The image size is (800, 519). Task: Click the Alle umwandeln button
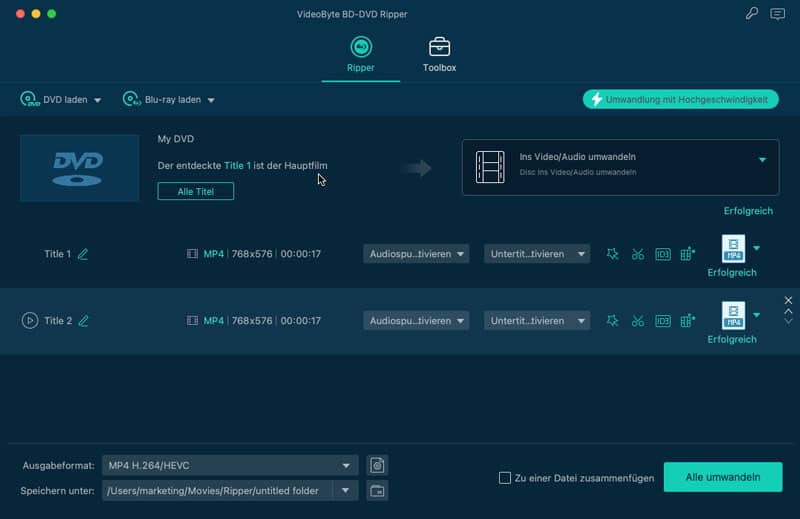[x=723, y=477]
